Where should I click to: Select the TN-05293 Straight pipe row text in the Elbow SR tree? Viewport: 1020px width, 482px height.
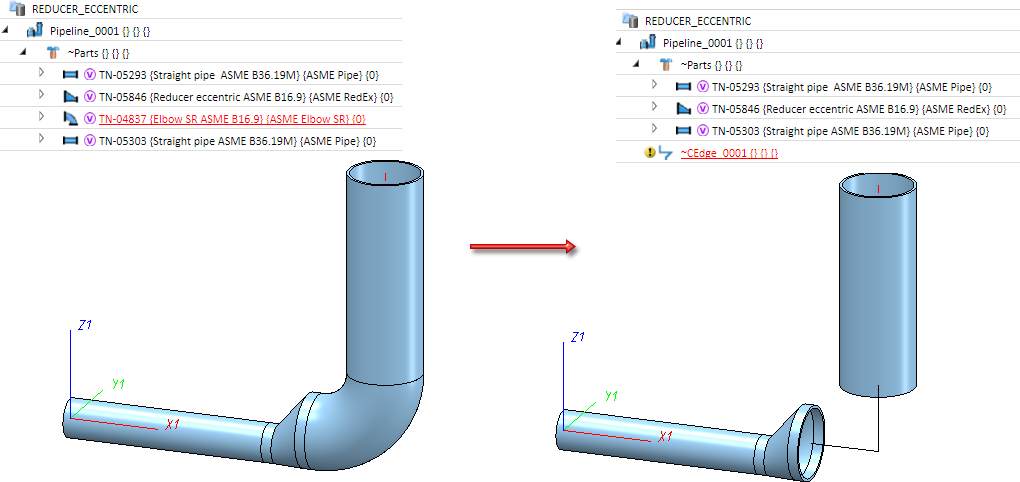click(239, 75)
